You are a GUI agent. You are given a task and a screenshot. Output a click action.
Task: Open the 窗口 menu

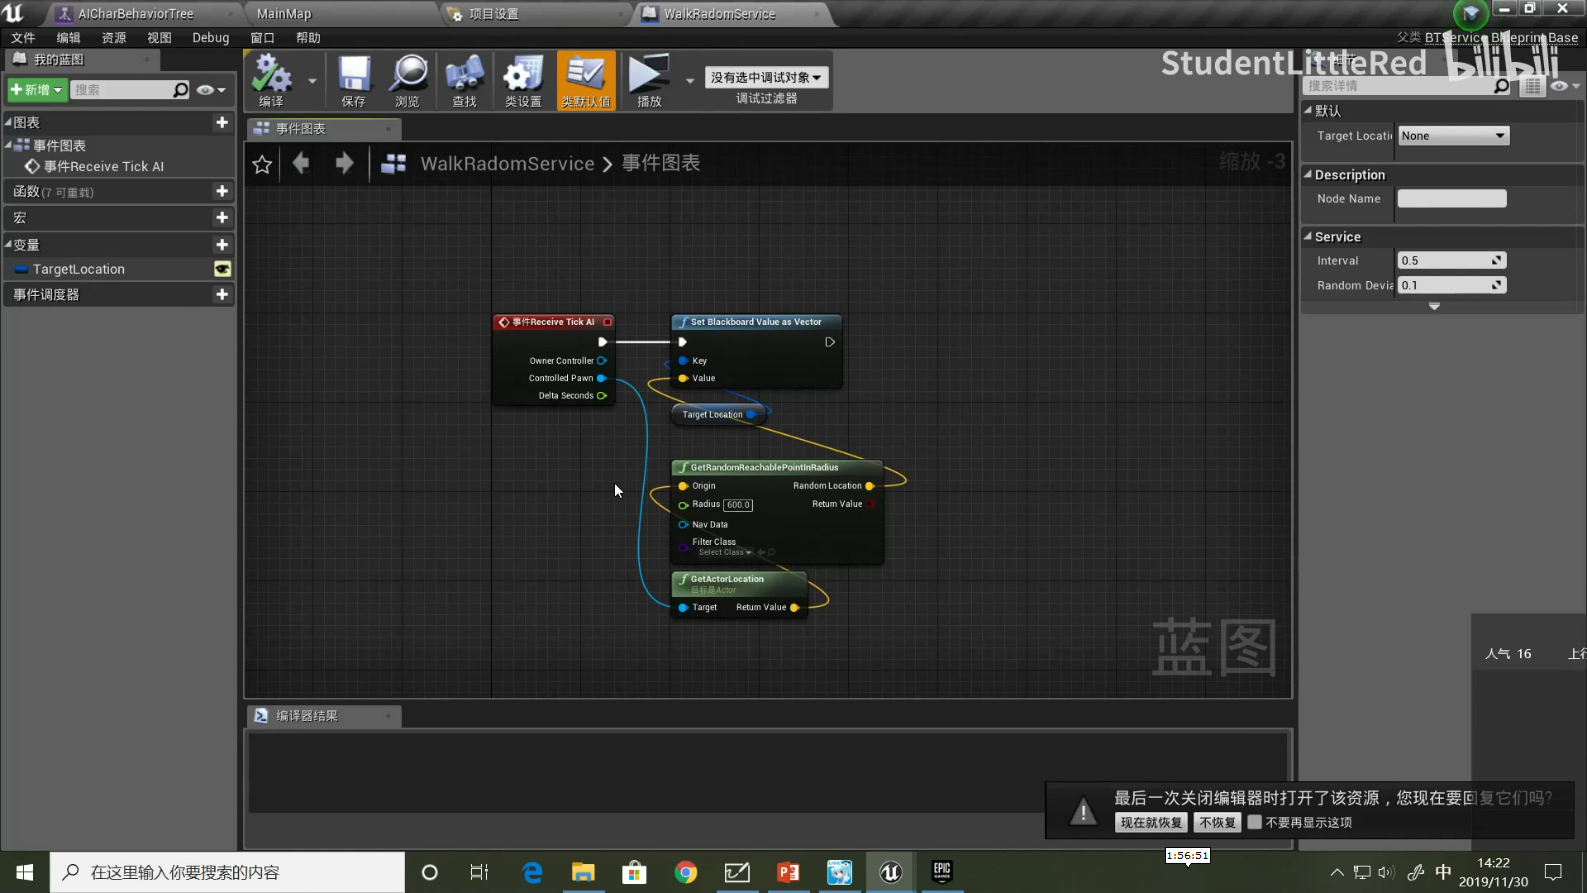tap(262, 38)
